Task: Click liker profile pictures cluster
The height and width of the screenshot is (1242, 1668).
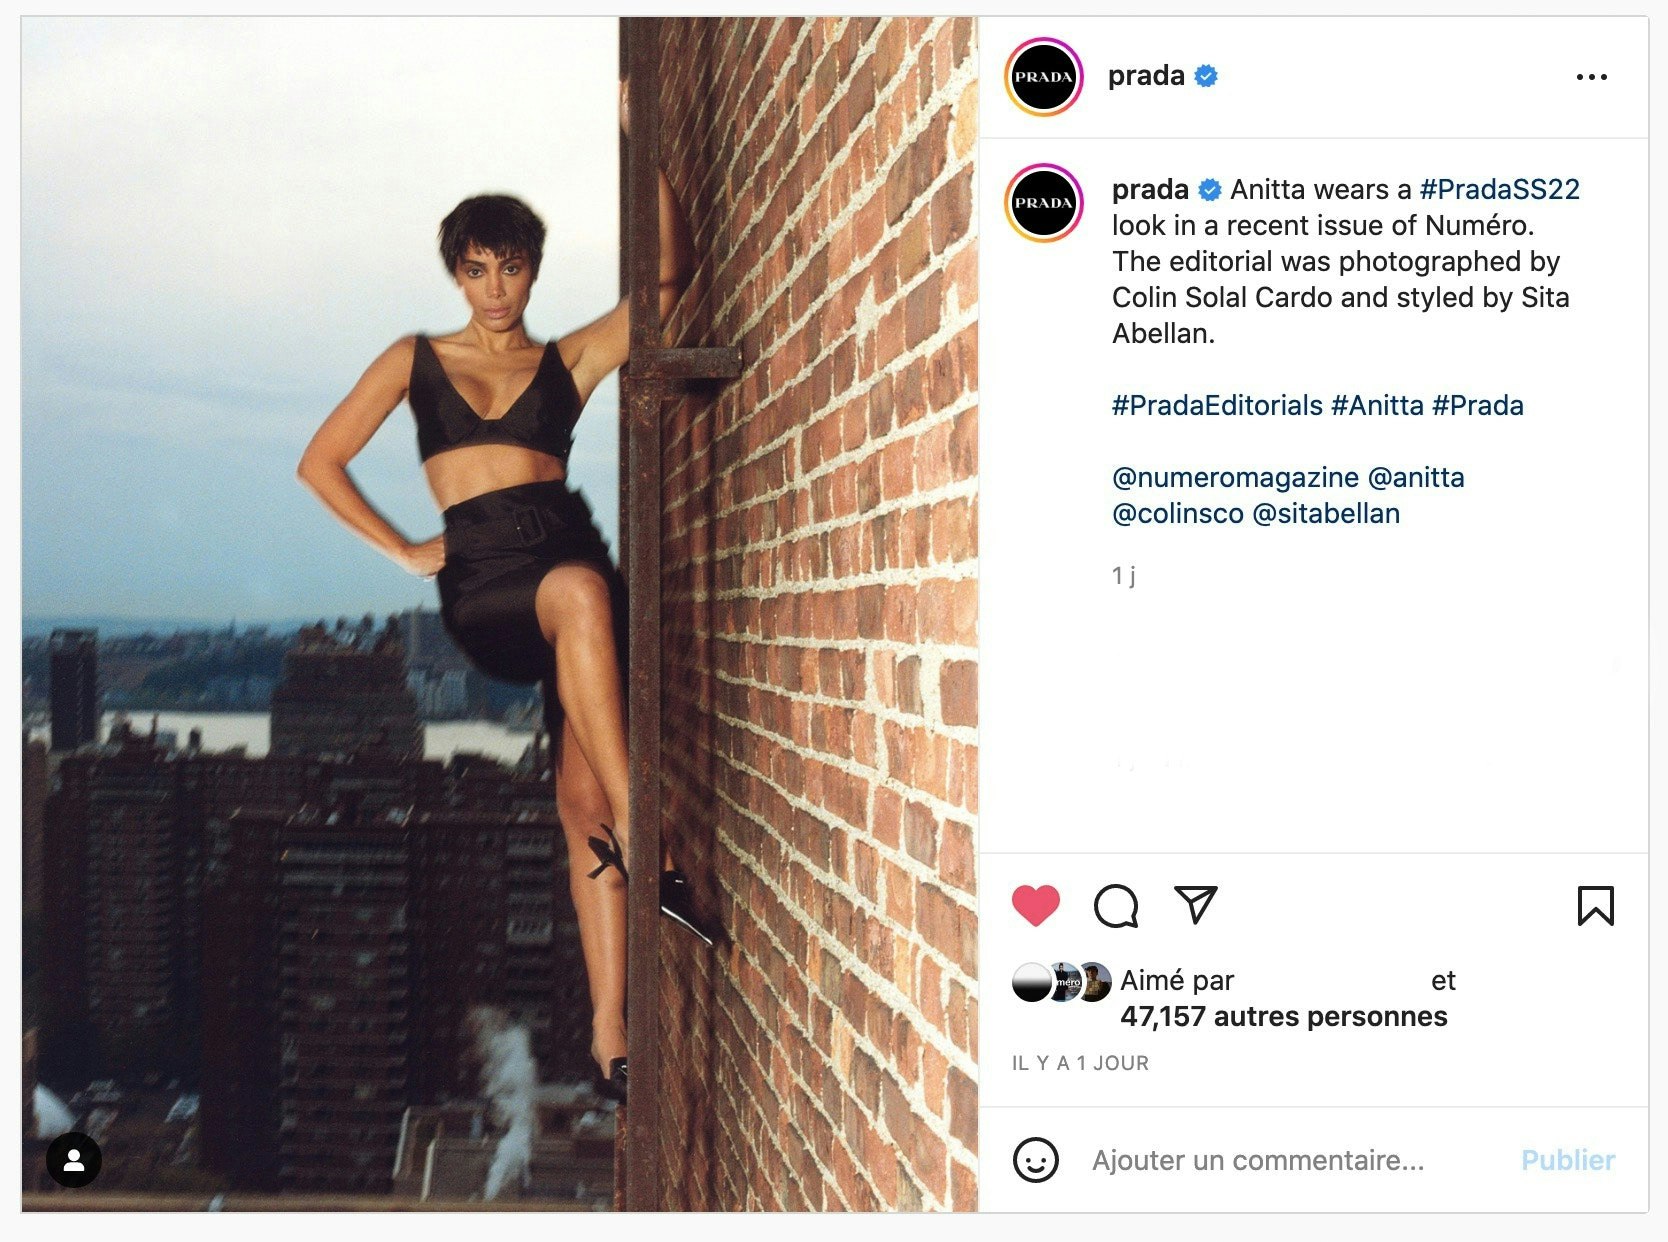Action: click(x=1062, y=982)
